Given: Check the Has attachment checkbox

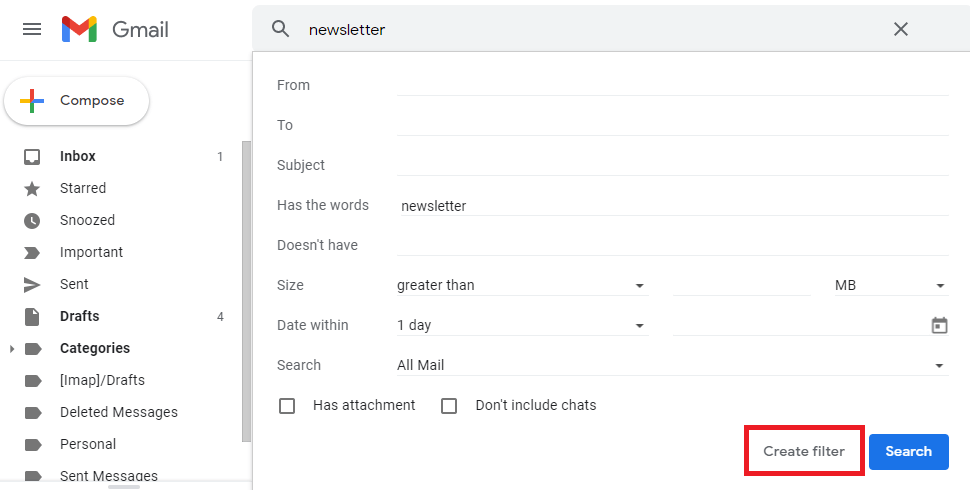Looking at the screenshot, I should pos(287,406).
